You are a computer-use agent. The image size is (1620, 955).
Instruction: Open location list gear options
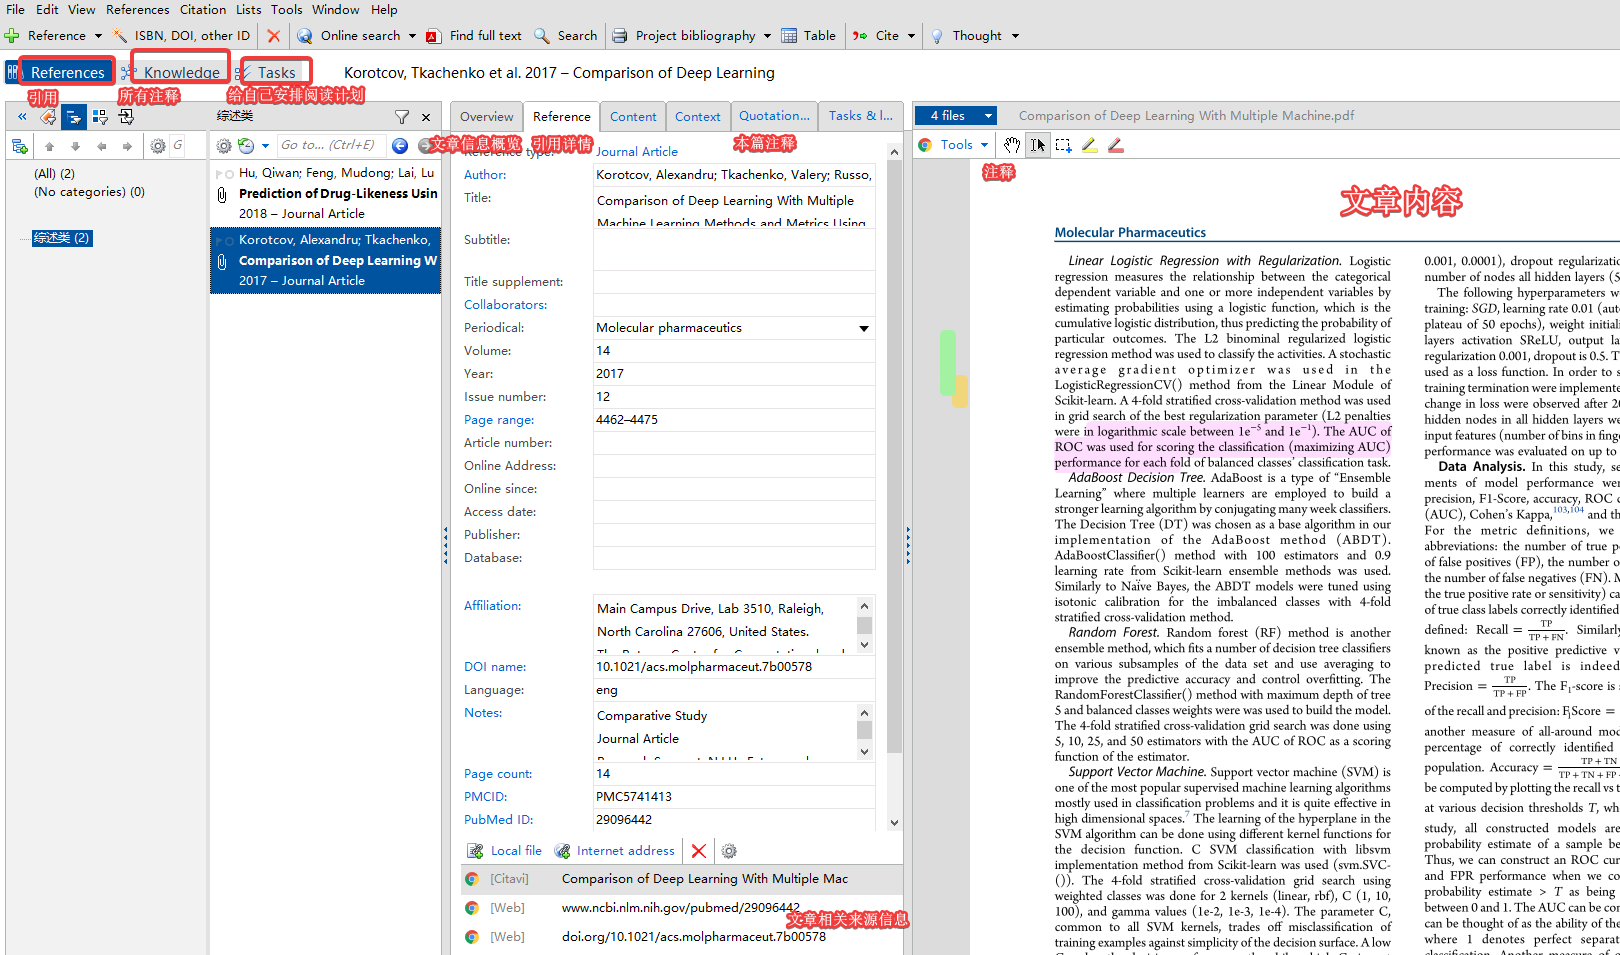tap(729, 851)
